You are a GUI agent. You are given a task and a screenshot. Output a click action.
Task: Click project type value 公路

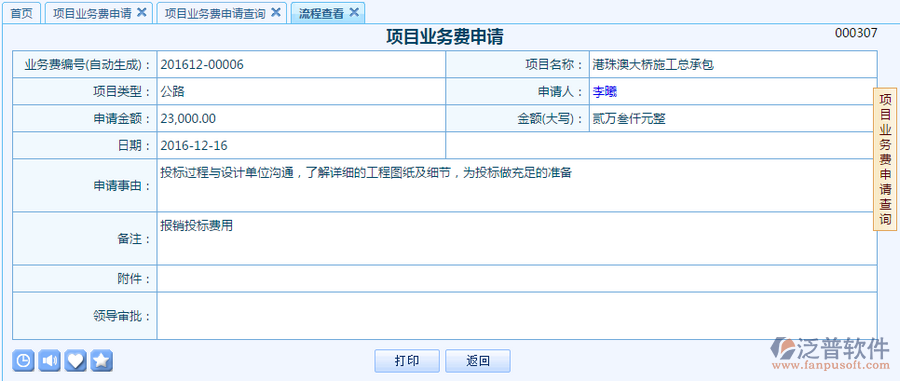[173, 92]
